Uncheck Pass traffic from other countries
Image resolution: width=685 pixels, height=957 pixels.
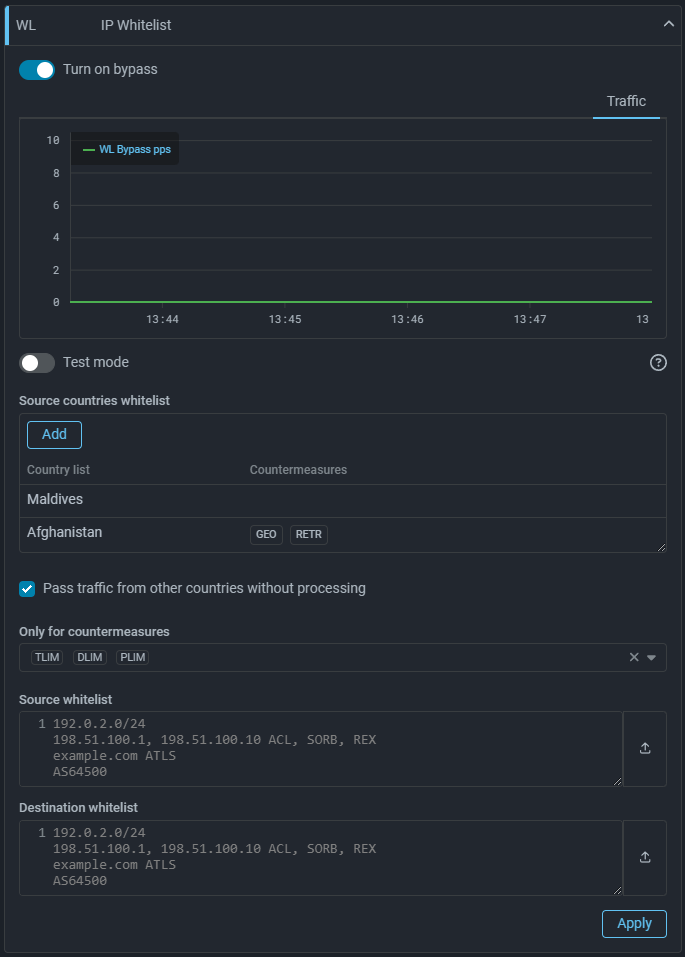[x=28, y=589]
